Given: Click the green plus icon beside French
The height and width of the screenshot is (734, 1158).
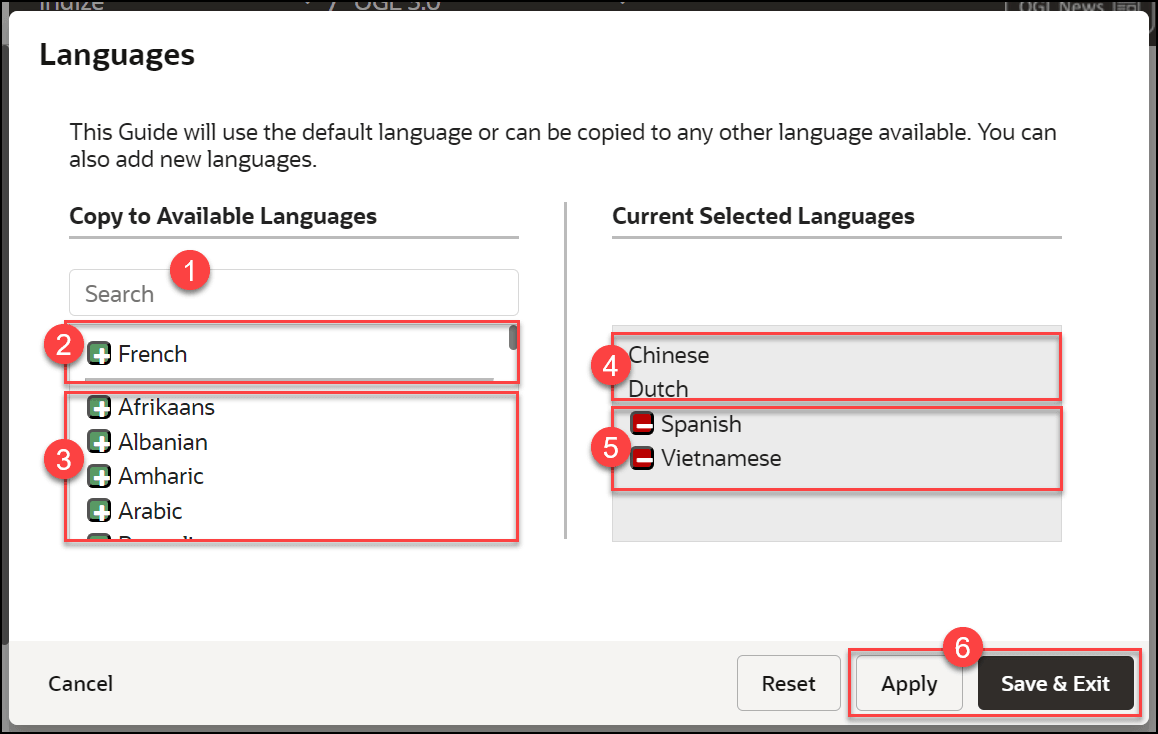Looking at the screenshot, I should point(99,353).
